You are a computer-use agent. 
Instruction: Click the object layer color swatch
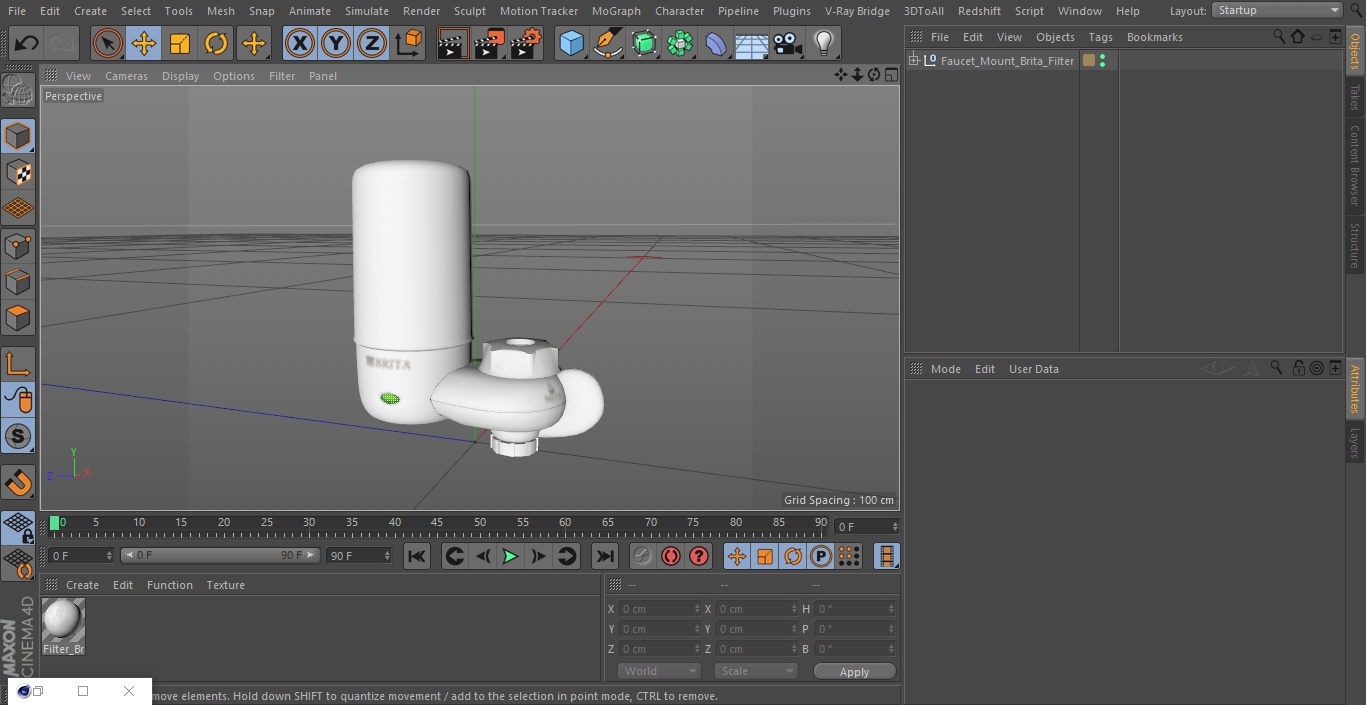click(x=1089, y=61)
